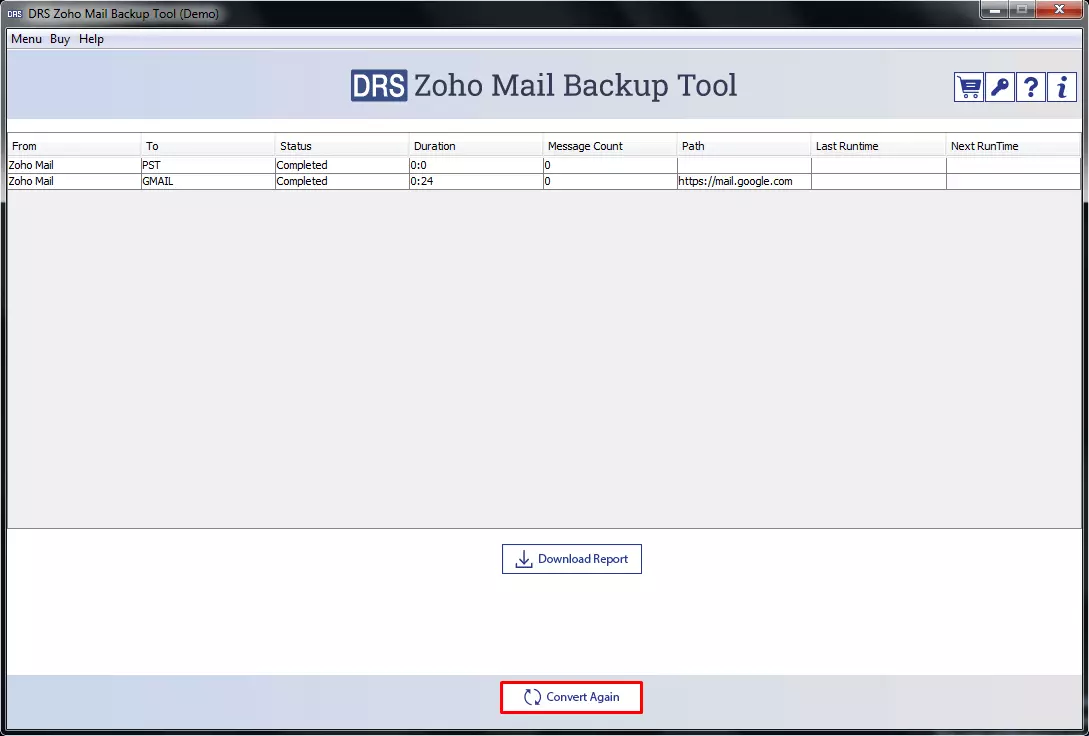Select the PST cell in first row
The image size is (1089, 736).
[x=208, y=165]
